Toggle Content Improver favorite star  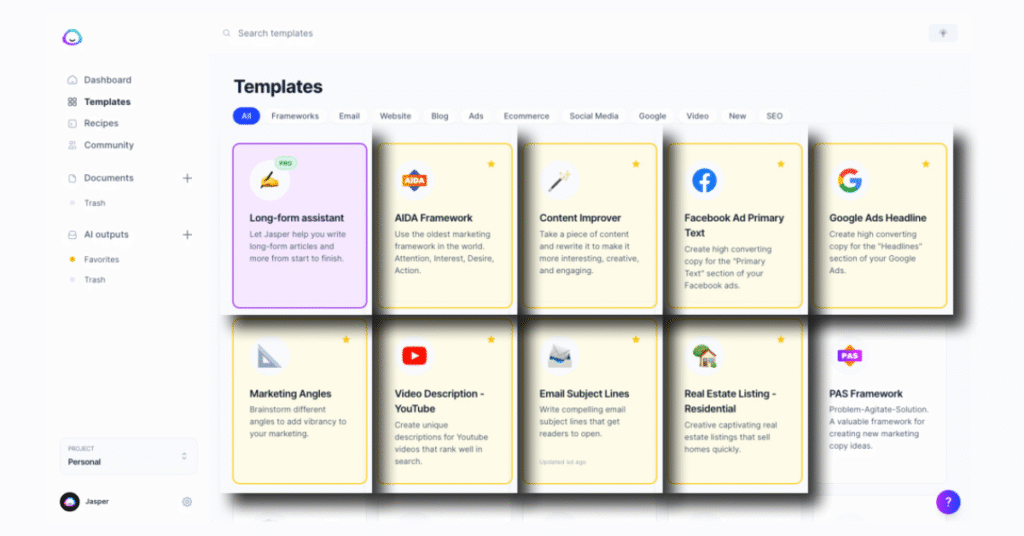(636, 164)
